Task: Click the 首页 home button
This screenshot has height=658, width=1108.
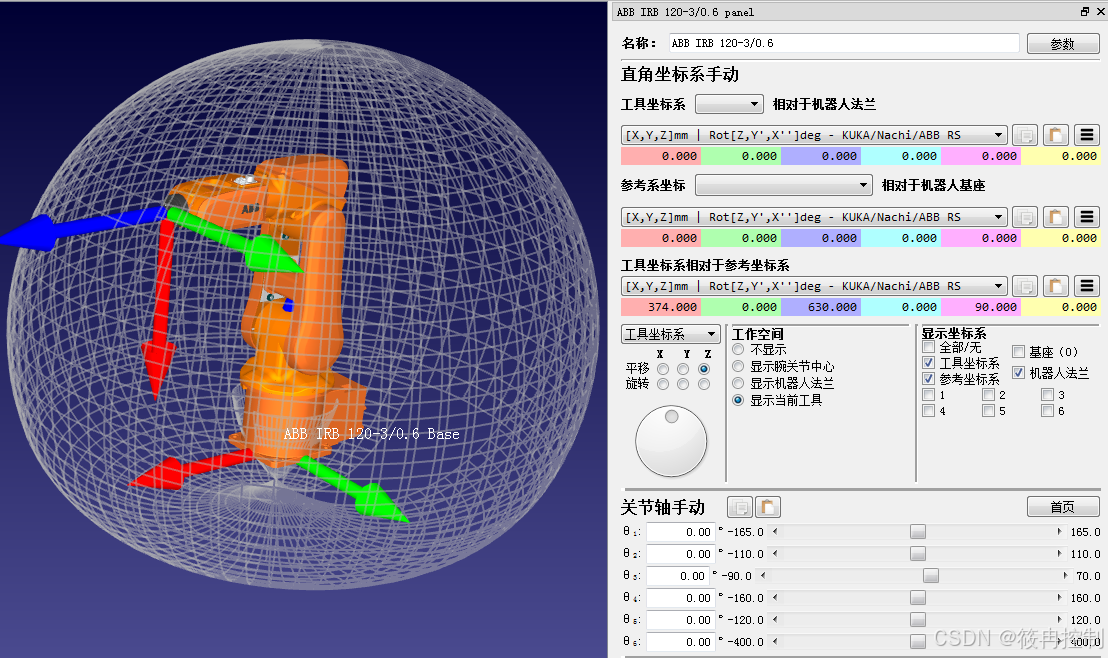Action: click(x=1063, y=507)
